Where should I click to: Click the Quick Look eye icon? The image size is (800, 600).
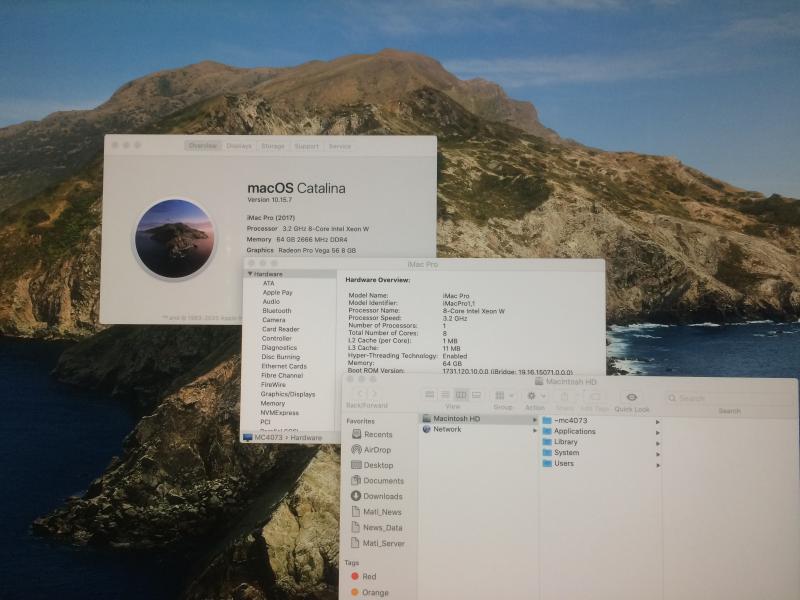[x=632, y=397]
